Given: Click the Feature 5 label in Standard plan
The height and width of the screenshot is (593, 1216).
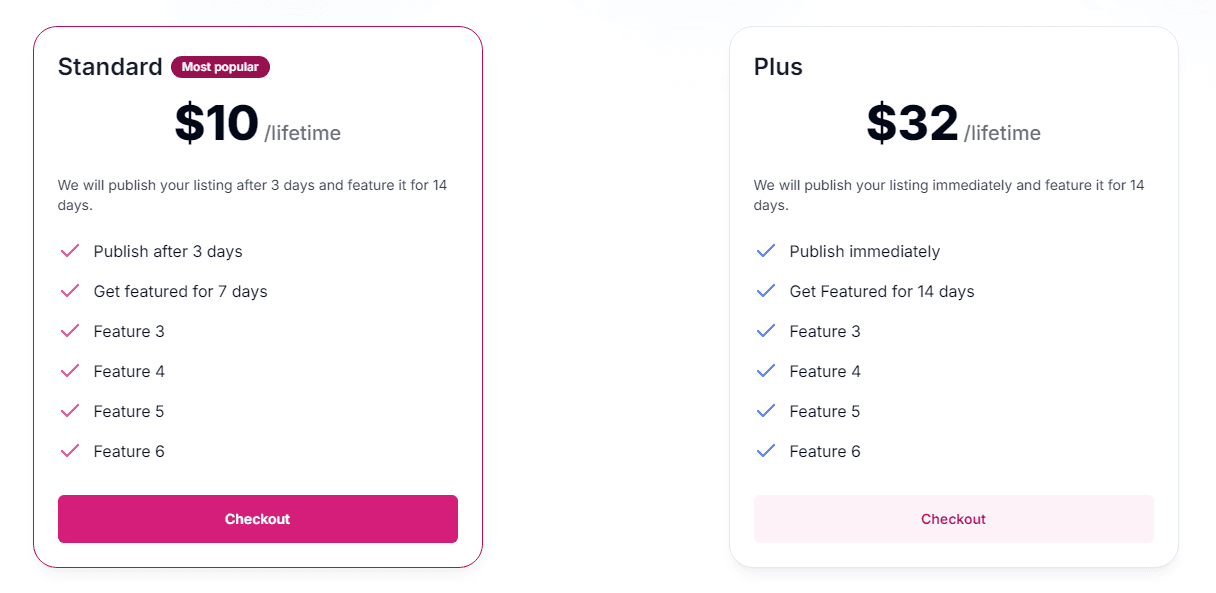Looking at the screenshot, I should point(128,411).
